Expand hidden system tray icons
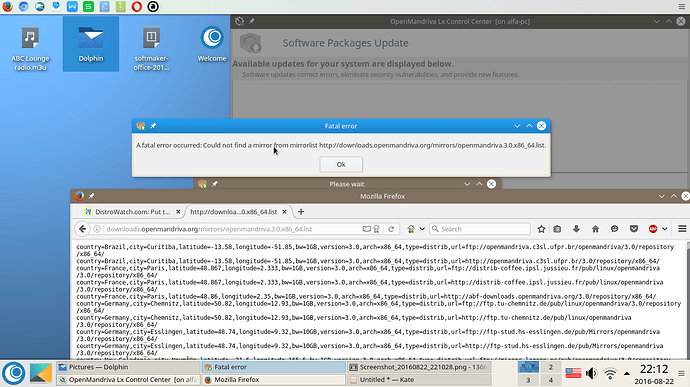The height and width of the screenshot is (387, 690). pos(627,374)
